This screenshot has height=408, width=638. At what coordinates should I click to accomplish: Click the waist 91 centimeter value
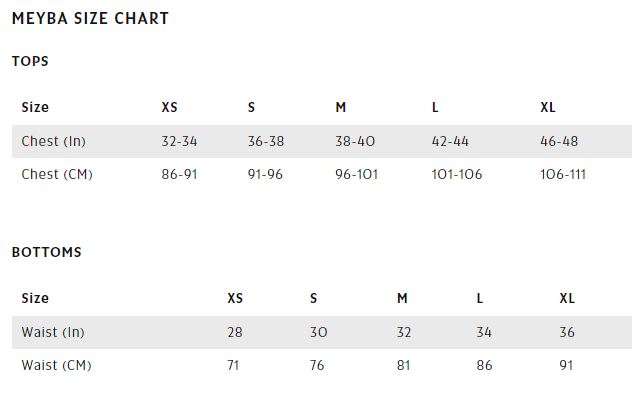pyautogui.click(x=566, y=365)
